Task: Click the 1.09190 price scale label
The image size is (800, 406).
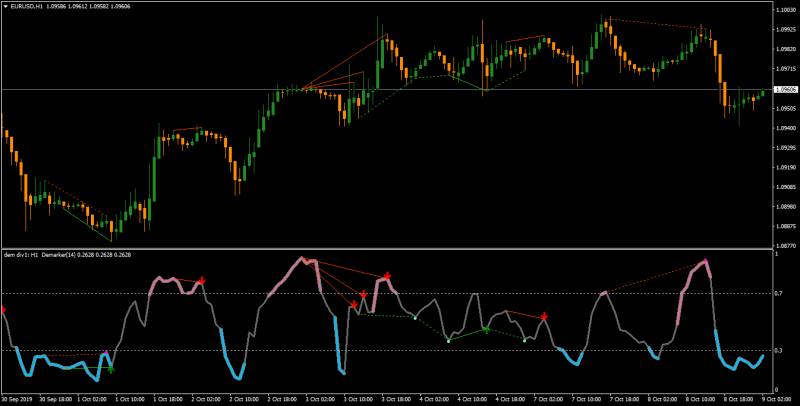Action: 784,167
